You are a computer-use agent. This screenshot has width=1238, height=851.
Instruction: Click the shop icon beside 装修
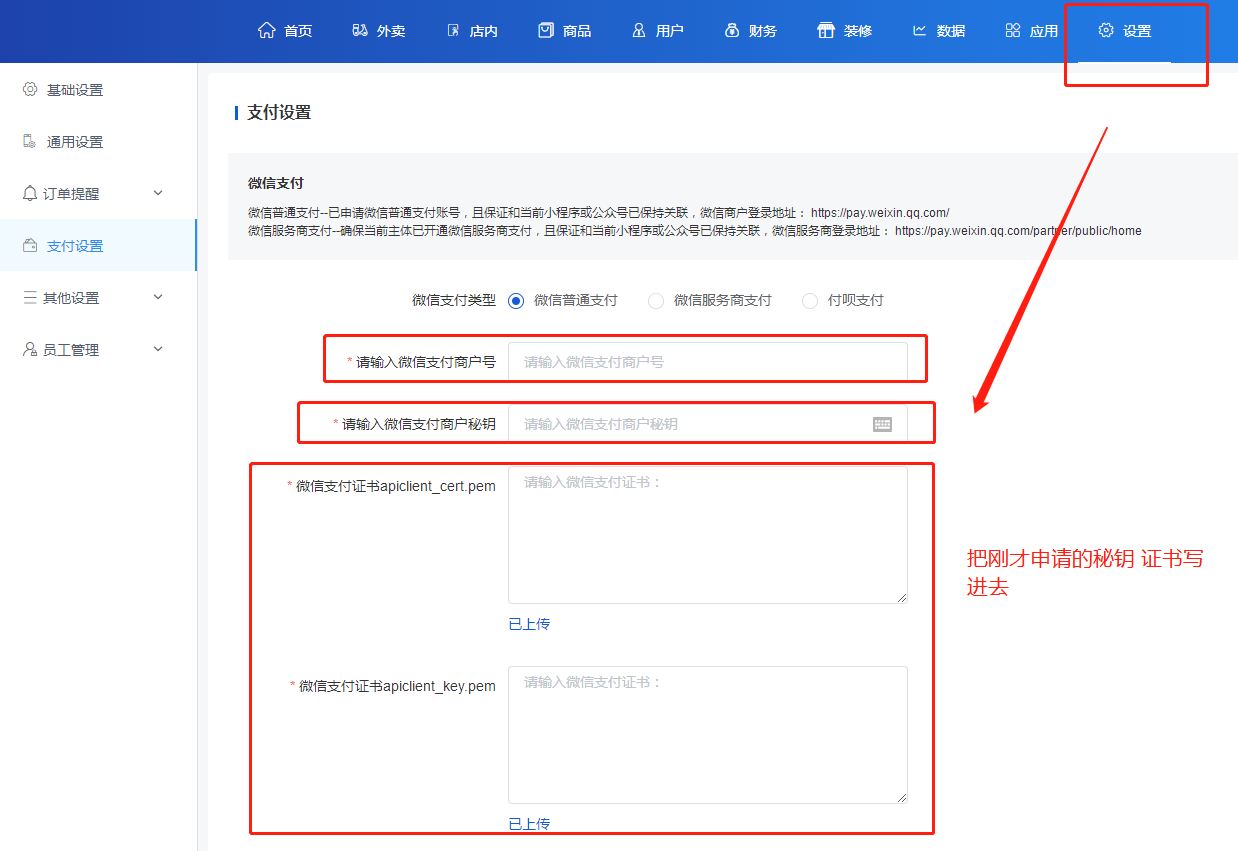click(825, 30)
